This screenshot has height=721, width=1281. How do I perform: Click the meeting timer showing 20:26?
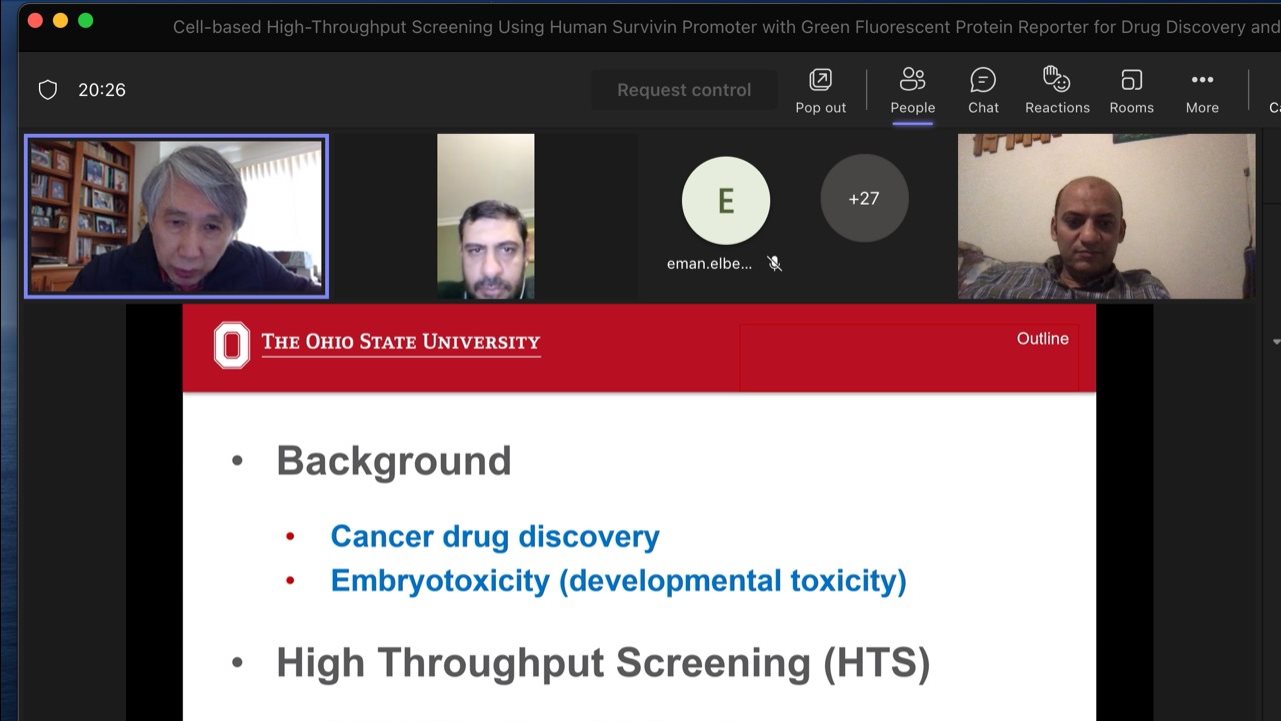pyautogui.click(x=102, y=90)
